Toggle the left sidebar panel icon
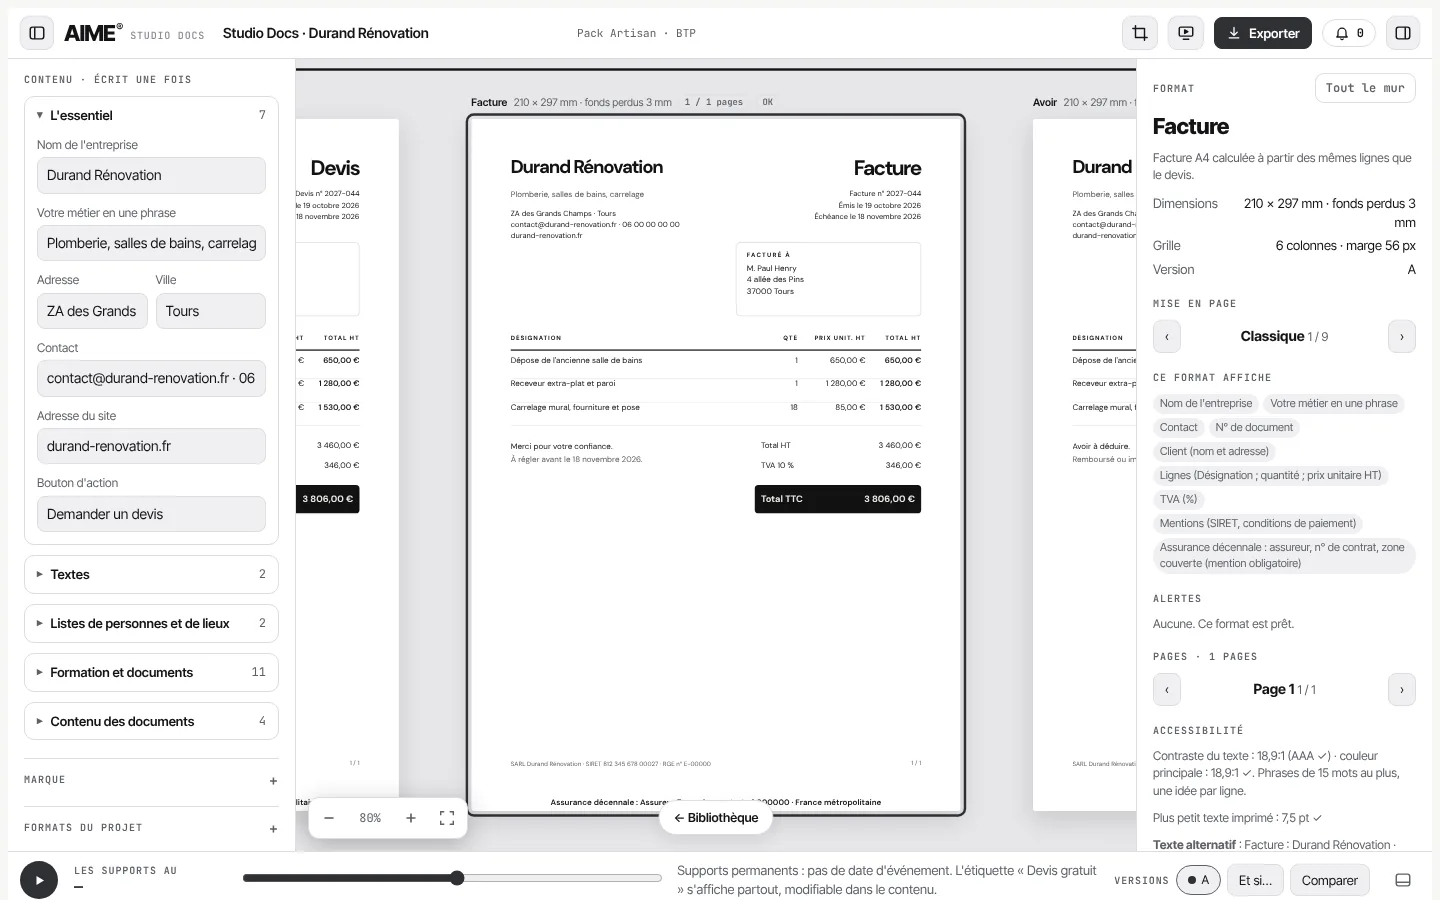Image resolution: width=1440 pixels, height=900 pixels. pyautogui.click(x=37, y=33)
